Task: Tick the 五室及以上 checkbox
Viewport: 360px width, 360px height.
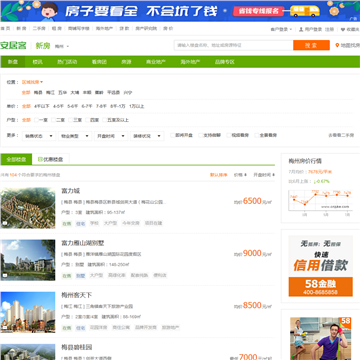Action: point(105,120)
